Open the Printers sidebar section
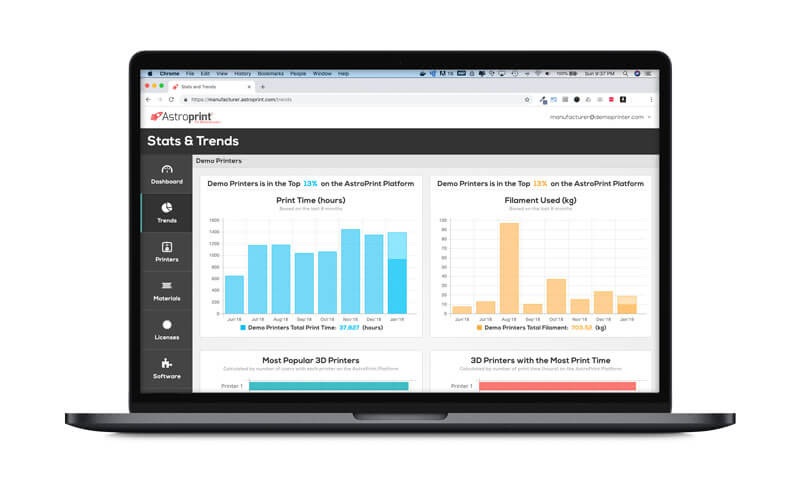 (166, 252)
